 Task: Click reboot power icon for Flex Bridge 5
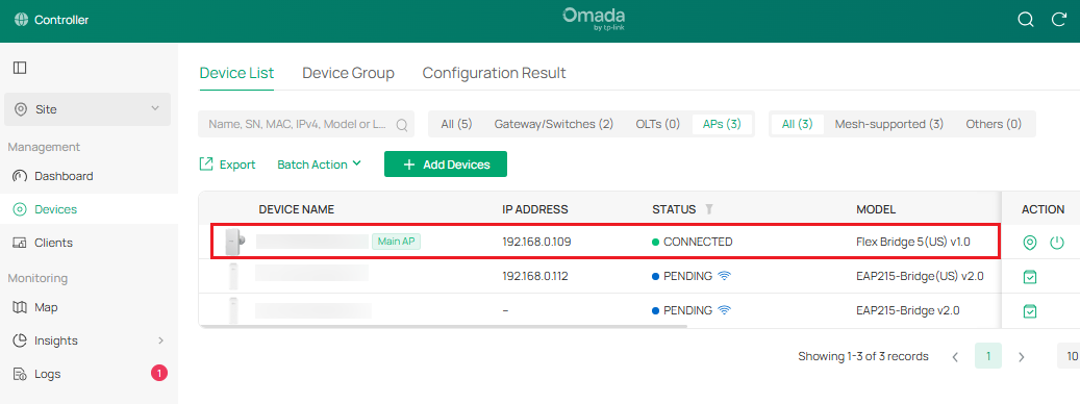(x=1057, y=242)
